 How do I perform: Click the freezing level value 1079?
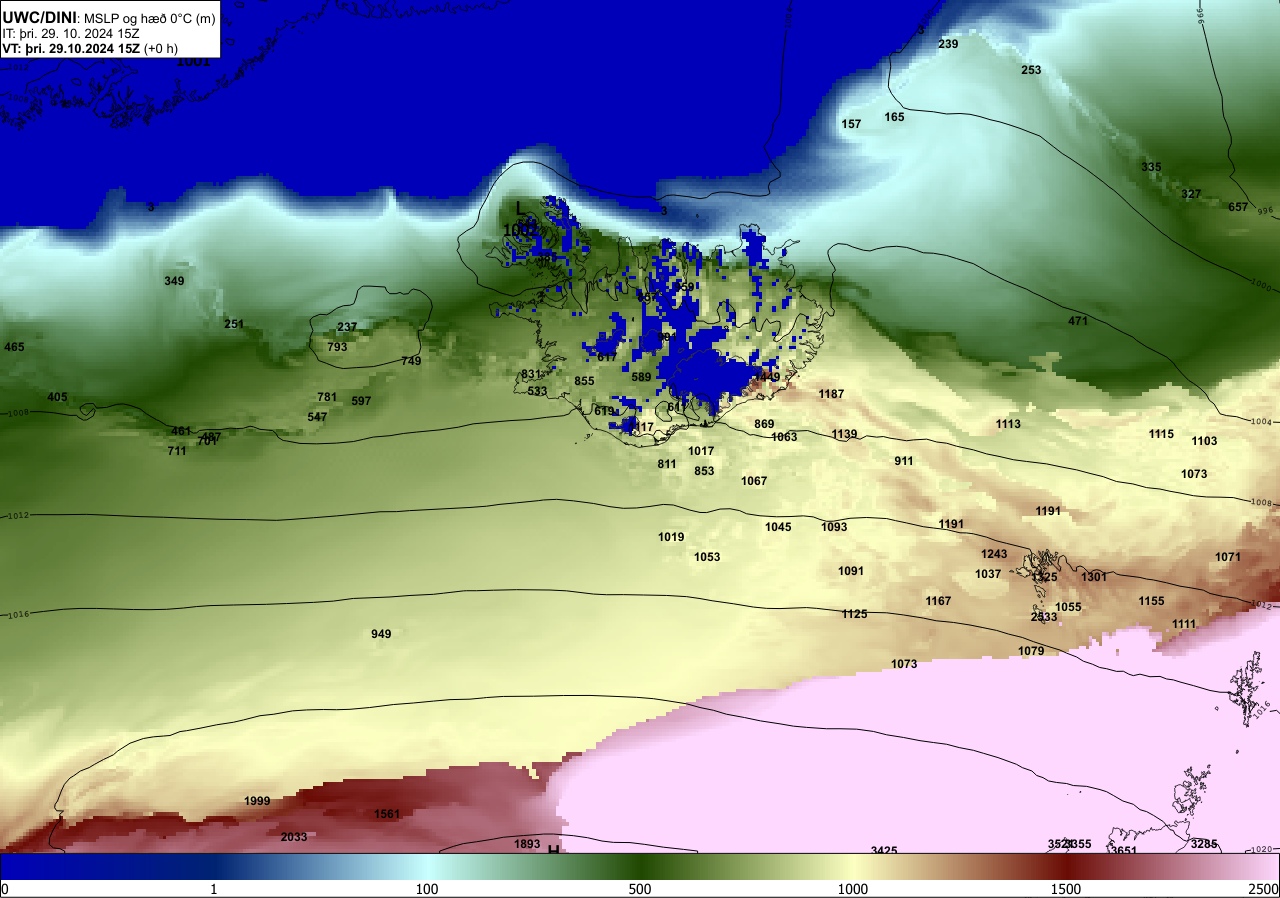click(1031, 651)
